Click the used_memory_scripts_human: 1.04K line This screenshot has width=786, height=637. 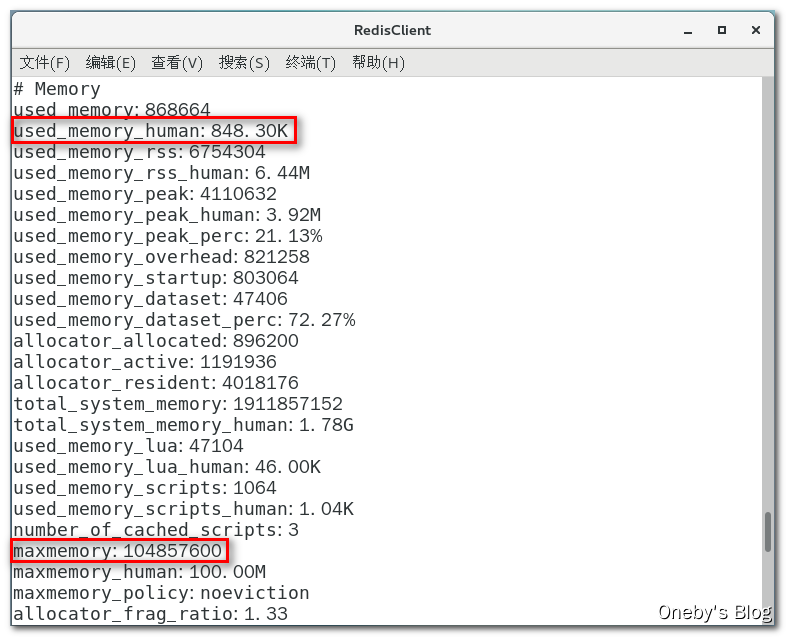pos(183,510)
